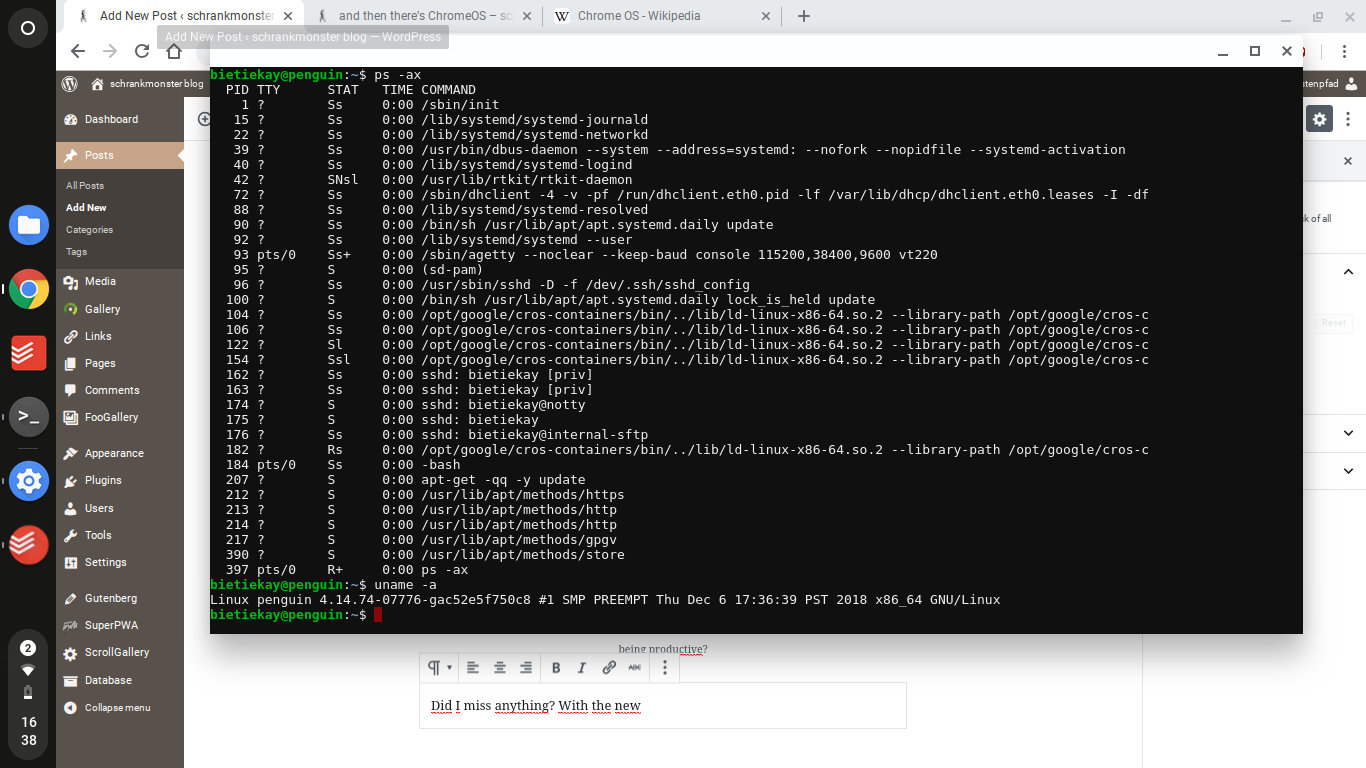Image resolution: width=1366 pixels, height=768 pixels.
Task: Click the battery indicator in the tray
Action: click(28, 692)
